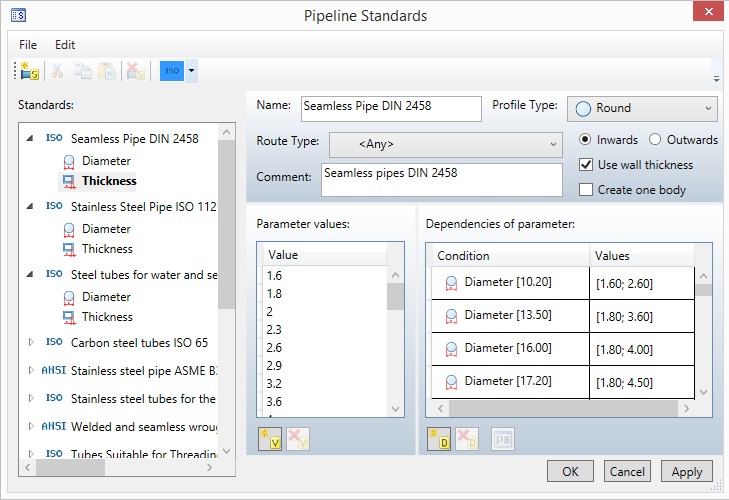Screen dimensions: 729x500
Task: Click the delete parameter value icon
Action: click(298, 439)
